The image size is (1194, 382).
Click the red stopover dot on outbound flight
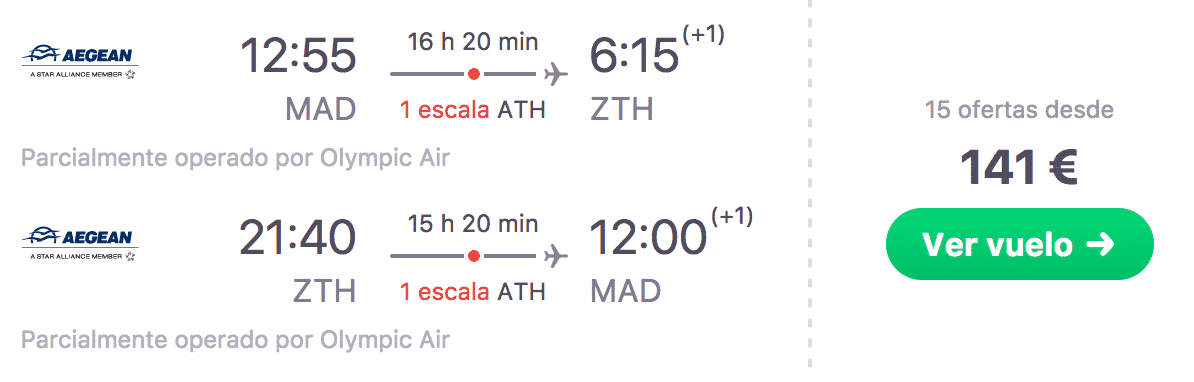click(474, 75)
